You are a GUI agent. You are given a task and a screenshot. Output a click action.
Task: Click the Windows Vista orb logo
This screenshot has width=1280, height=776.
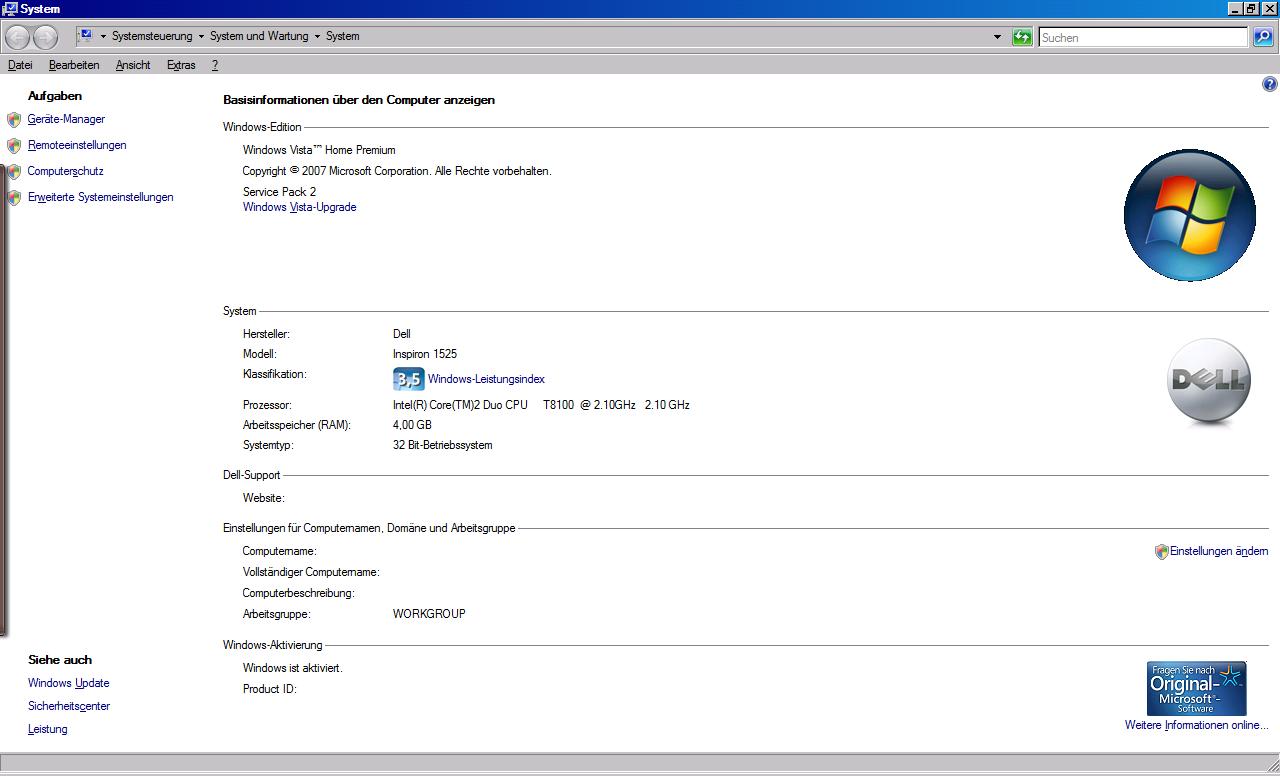tap(1189, 216)
